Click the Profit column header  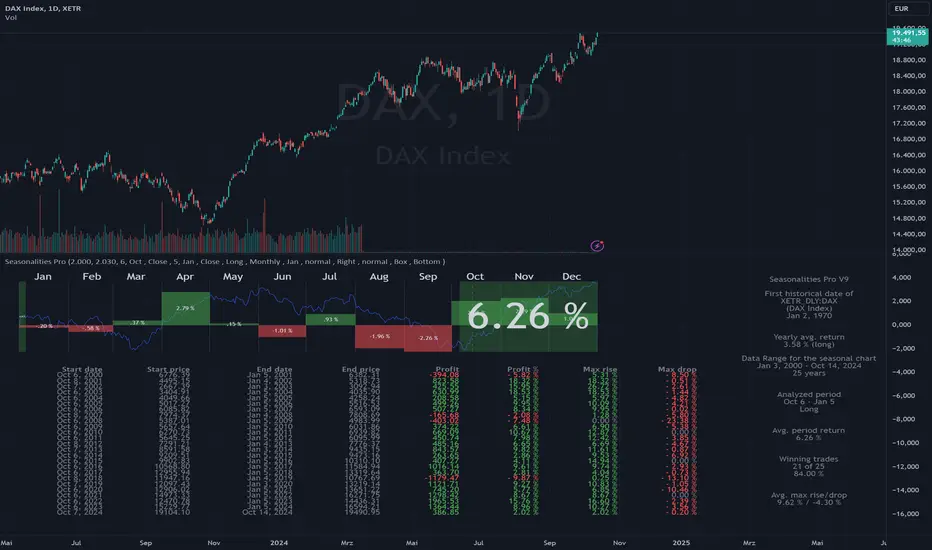(x=447, y=369)
